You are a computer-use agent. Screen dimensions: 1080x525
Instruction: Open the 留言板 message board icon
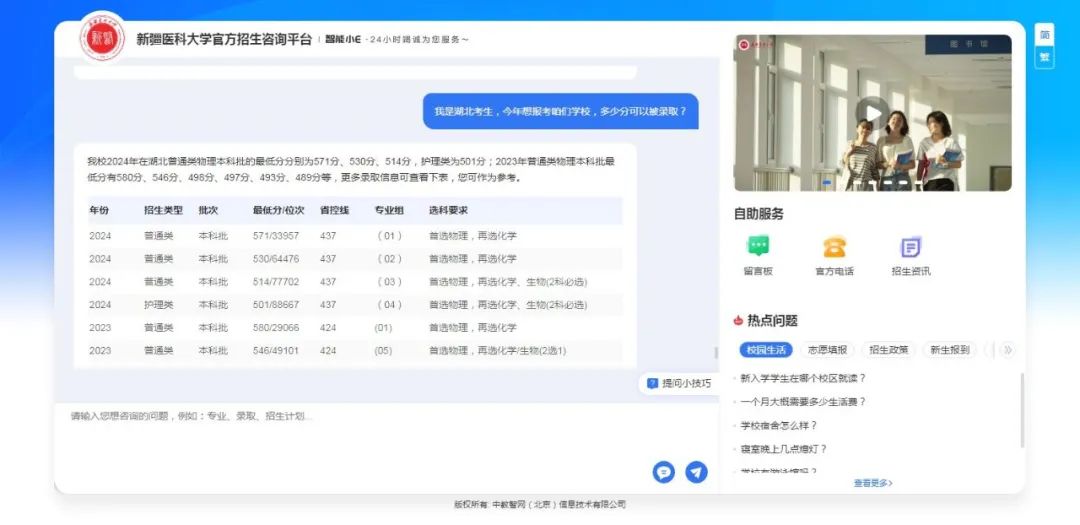(x=758, y=247)
